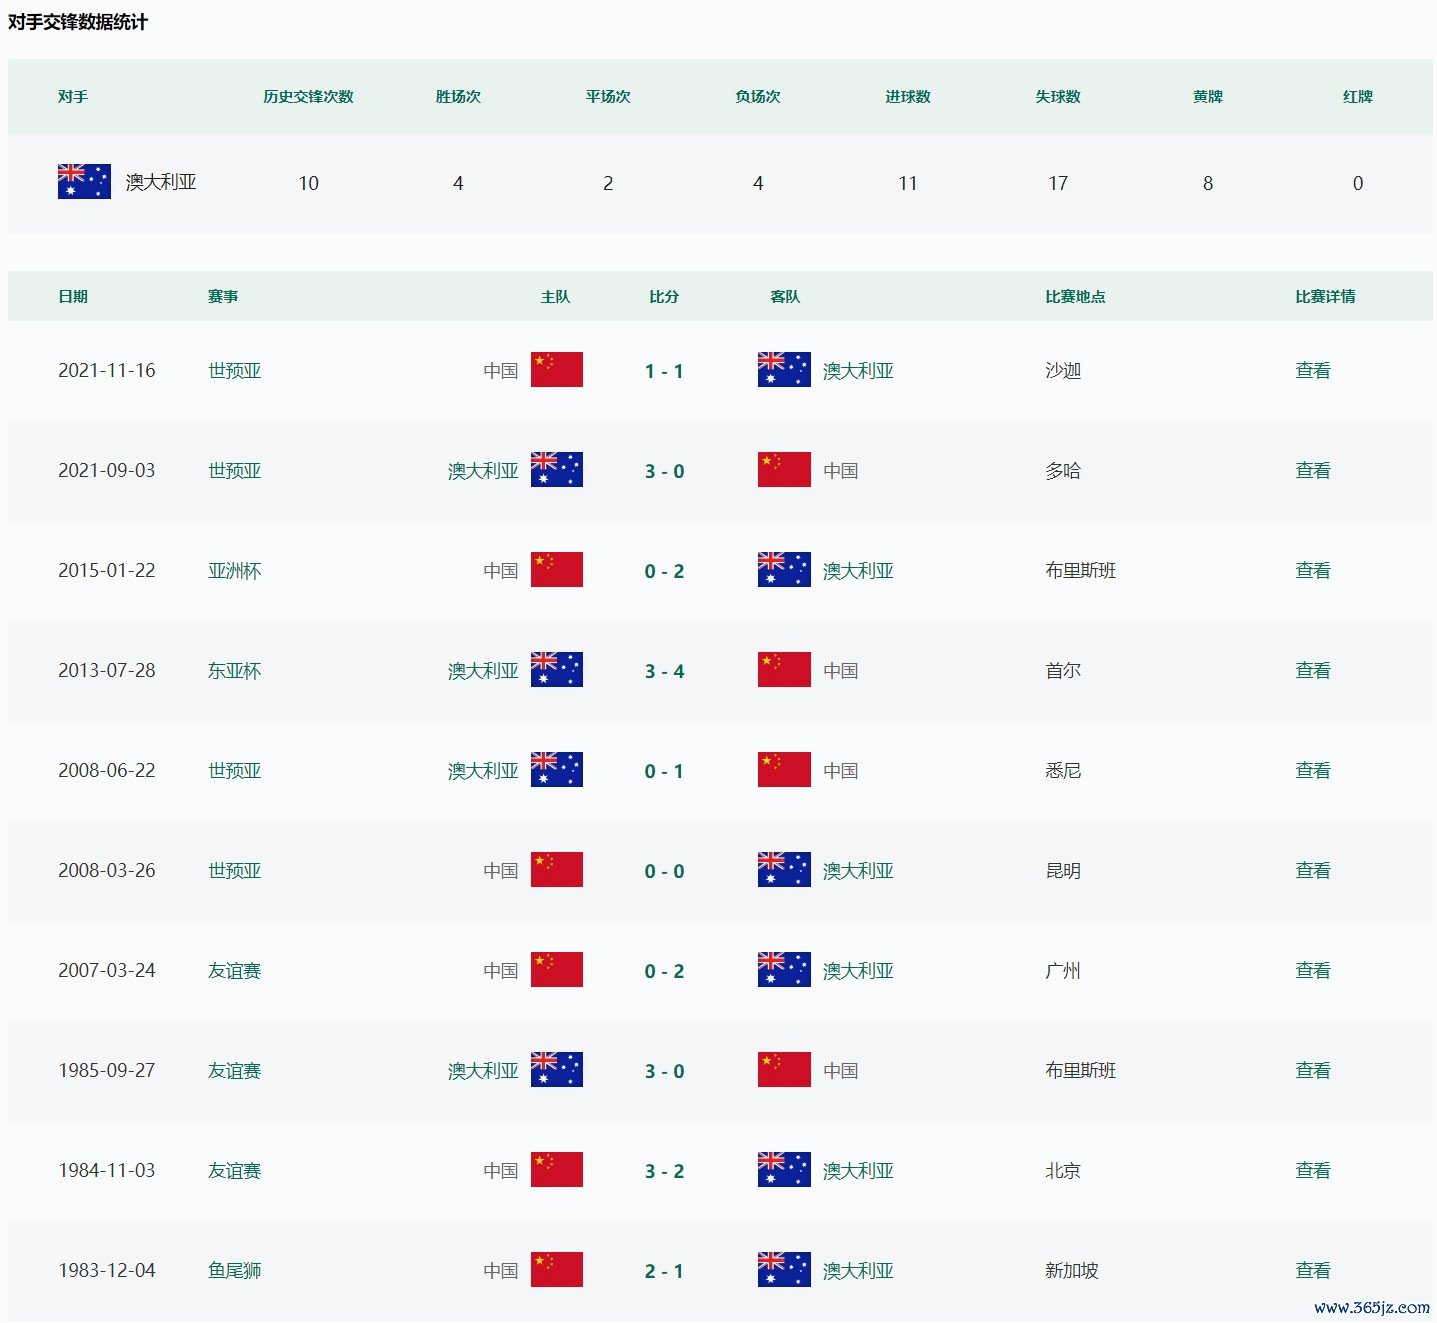Click 友谊赛 link for 2007-03-24

coord(234,971)
